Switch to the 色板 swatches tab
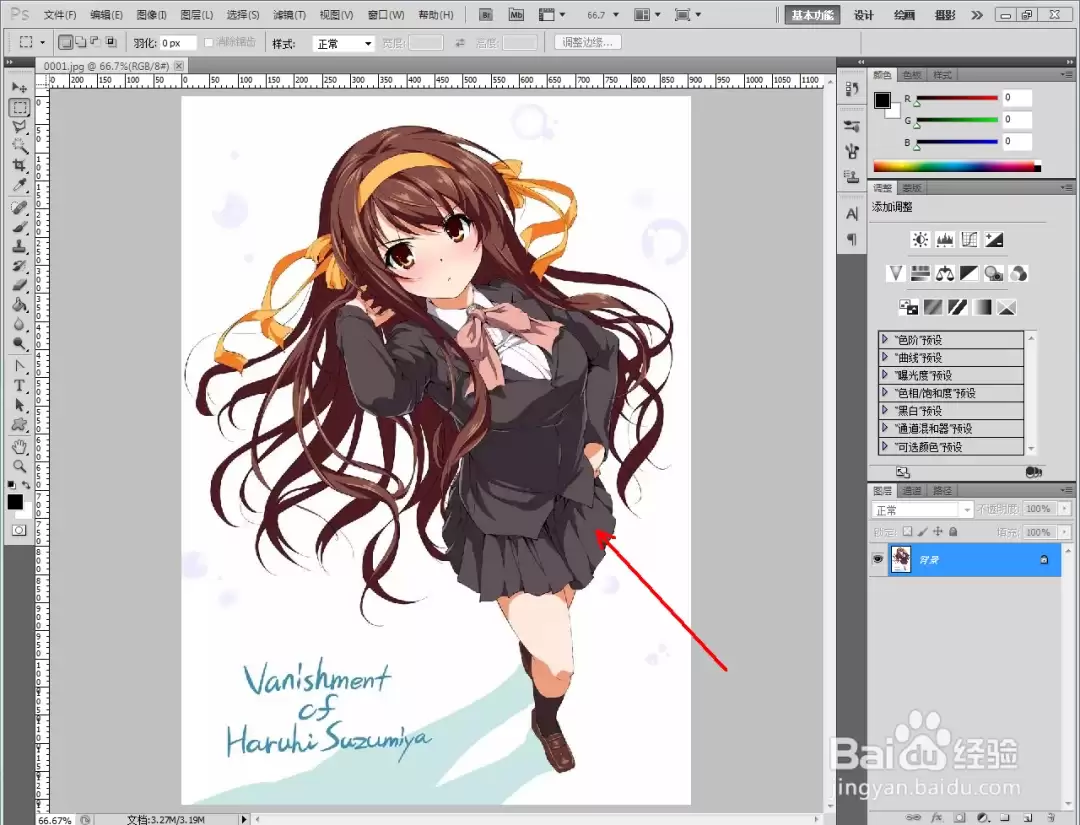This screenshot has height=825, width=1080. click(x=912, y=74)
